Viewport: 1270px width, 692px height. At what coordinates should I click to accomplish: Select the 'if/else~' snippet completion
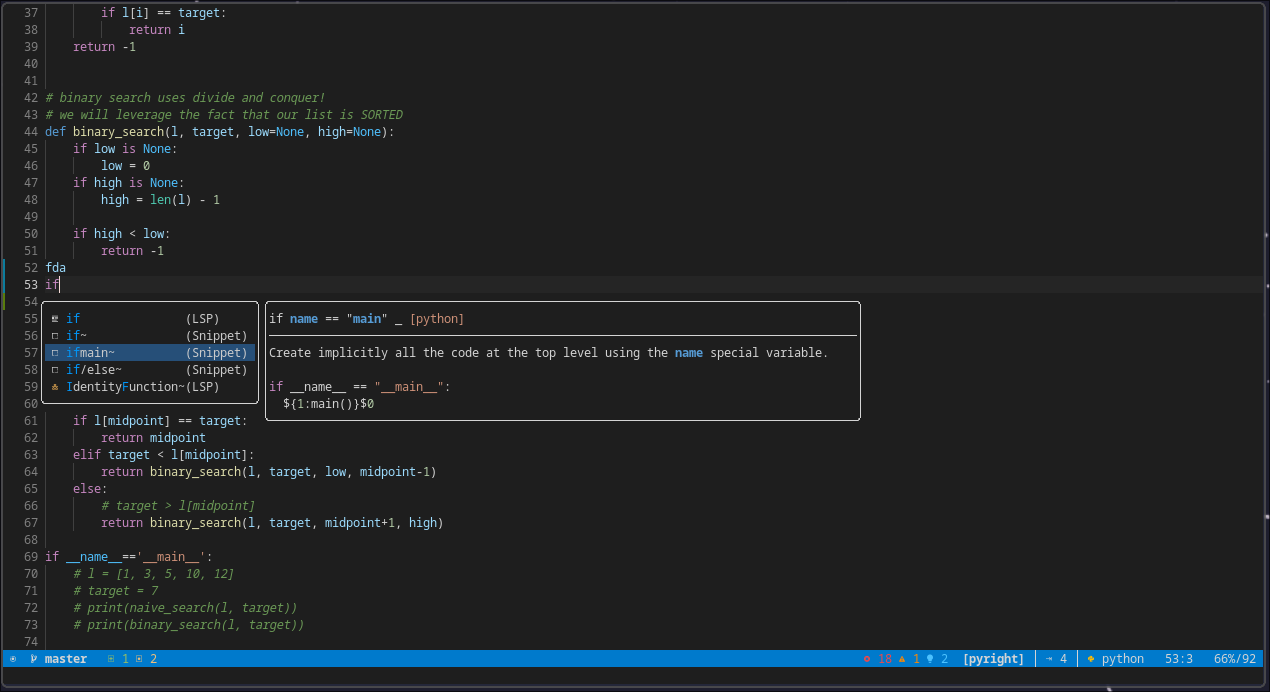point(150,370)
